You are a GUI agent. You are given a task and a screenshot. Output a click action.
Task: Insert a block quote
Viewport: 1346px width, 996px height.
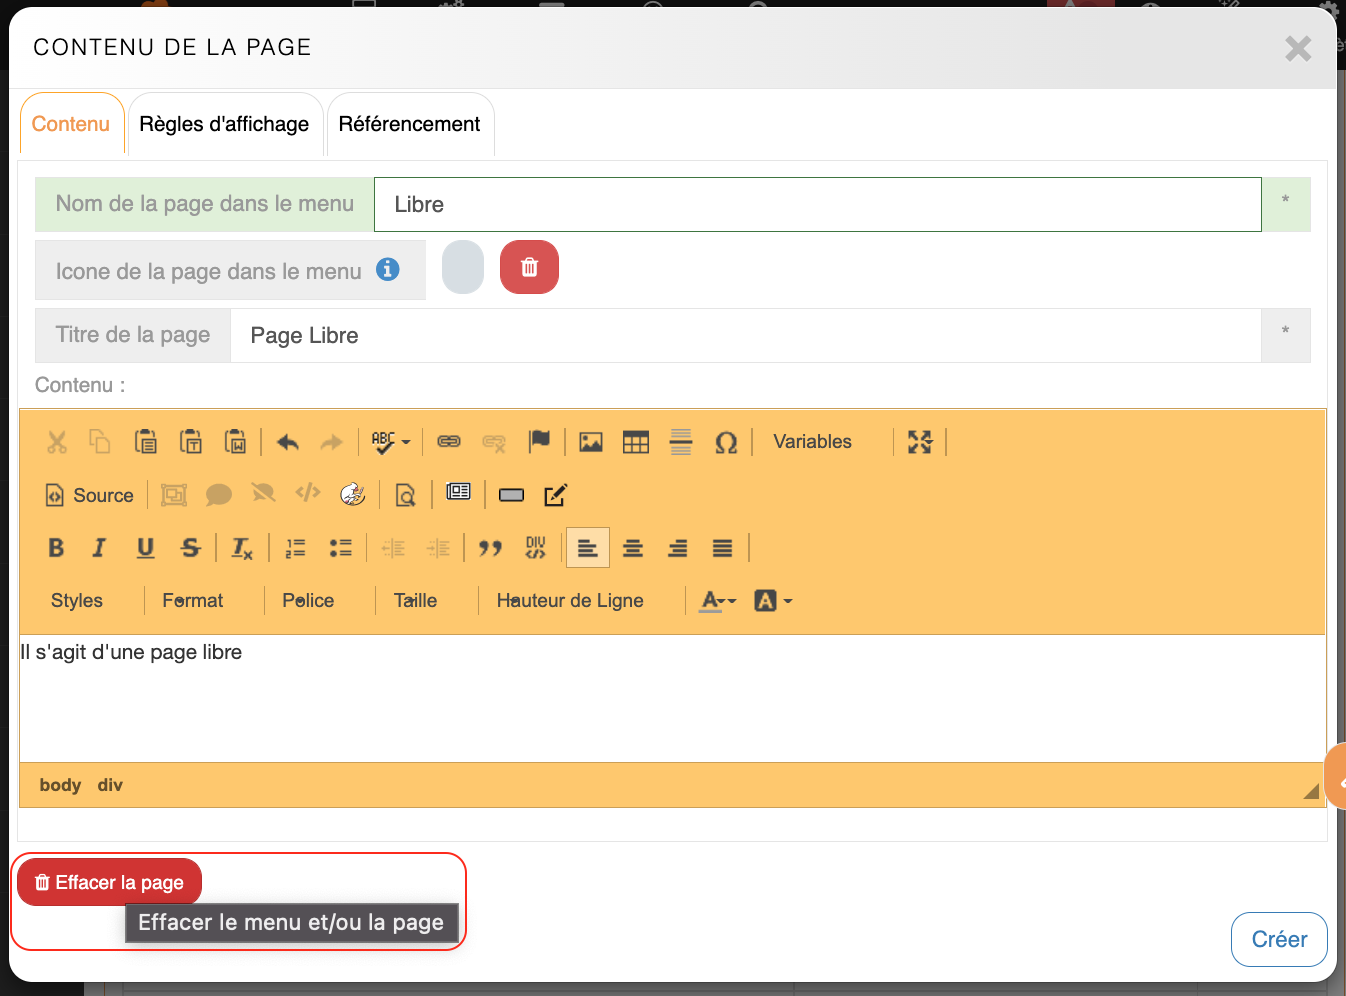coord(490,548)
